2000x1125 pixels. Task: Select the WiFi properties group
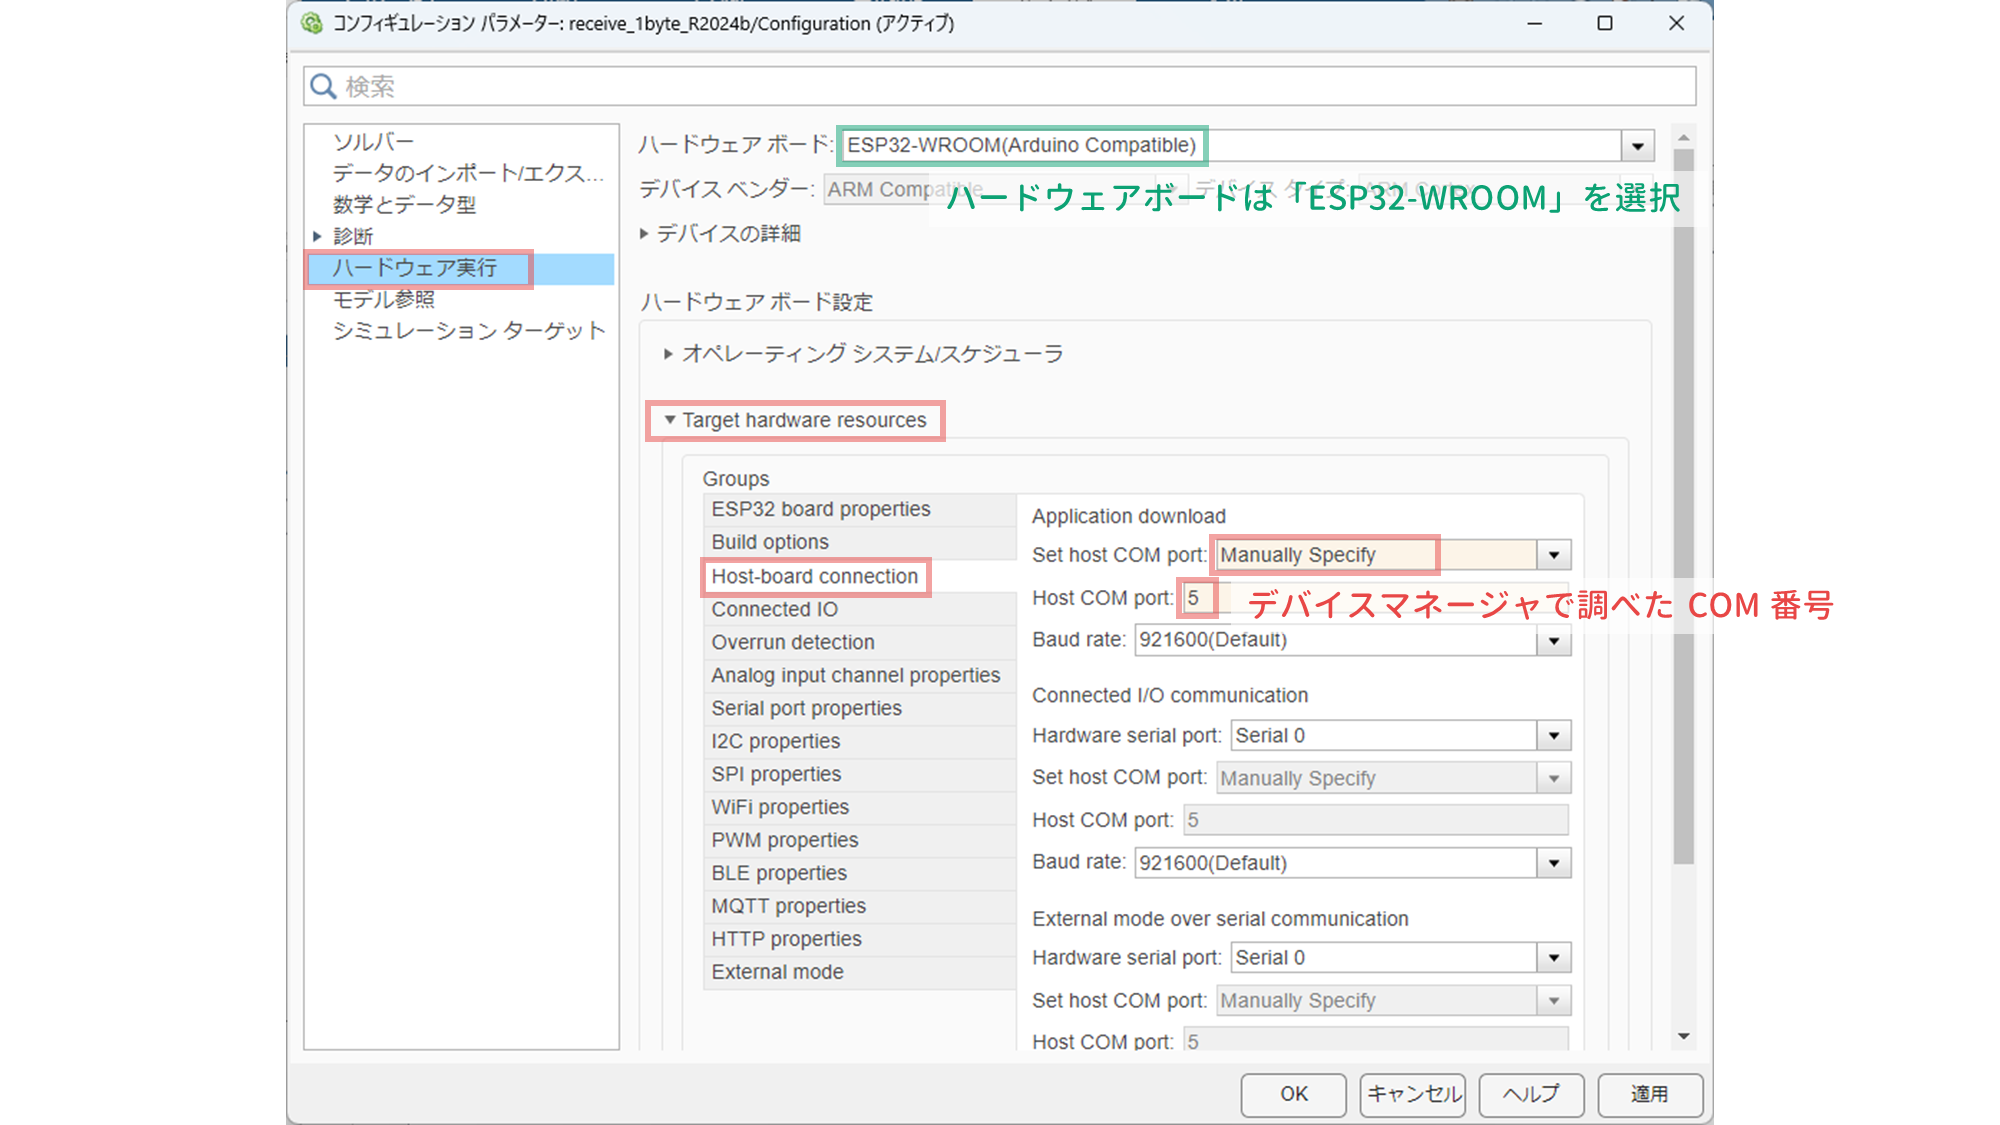pyautogui.click(x=780, y=807)
